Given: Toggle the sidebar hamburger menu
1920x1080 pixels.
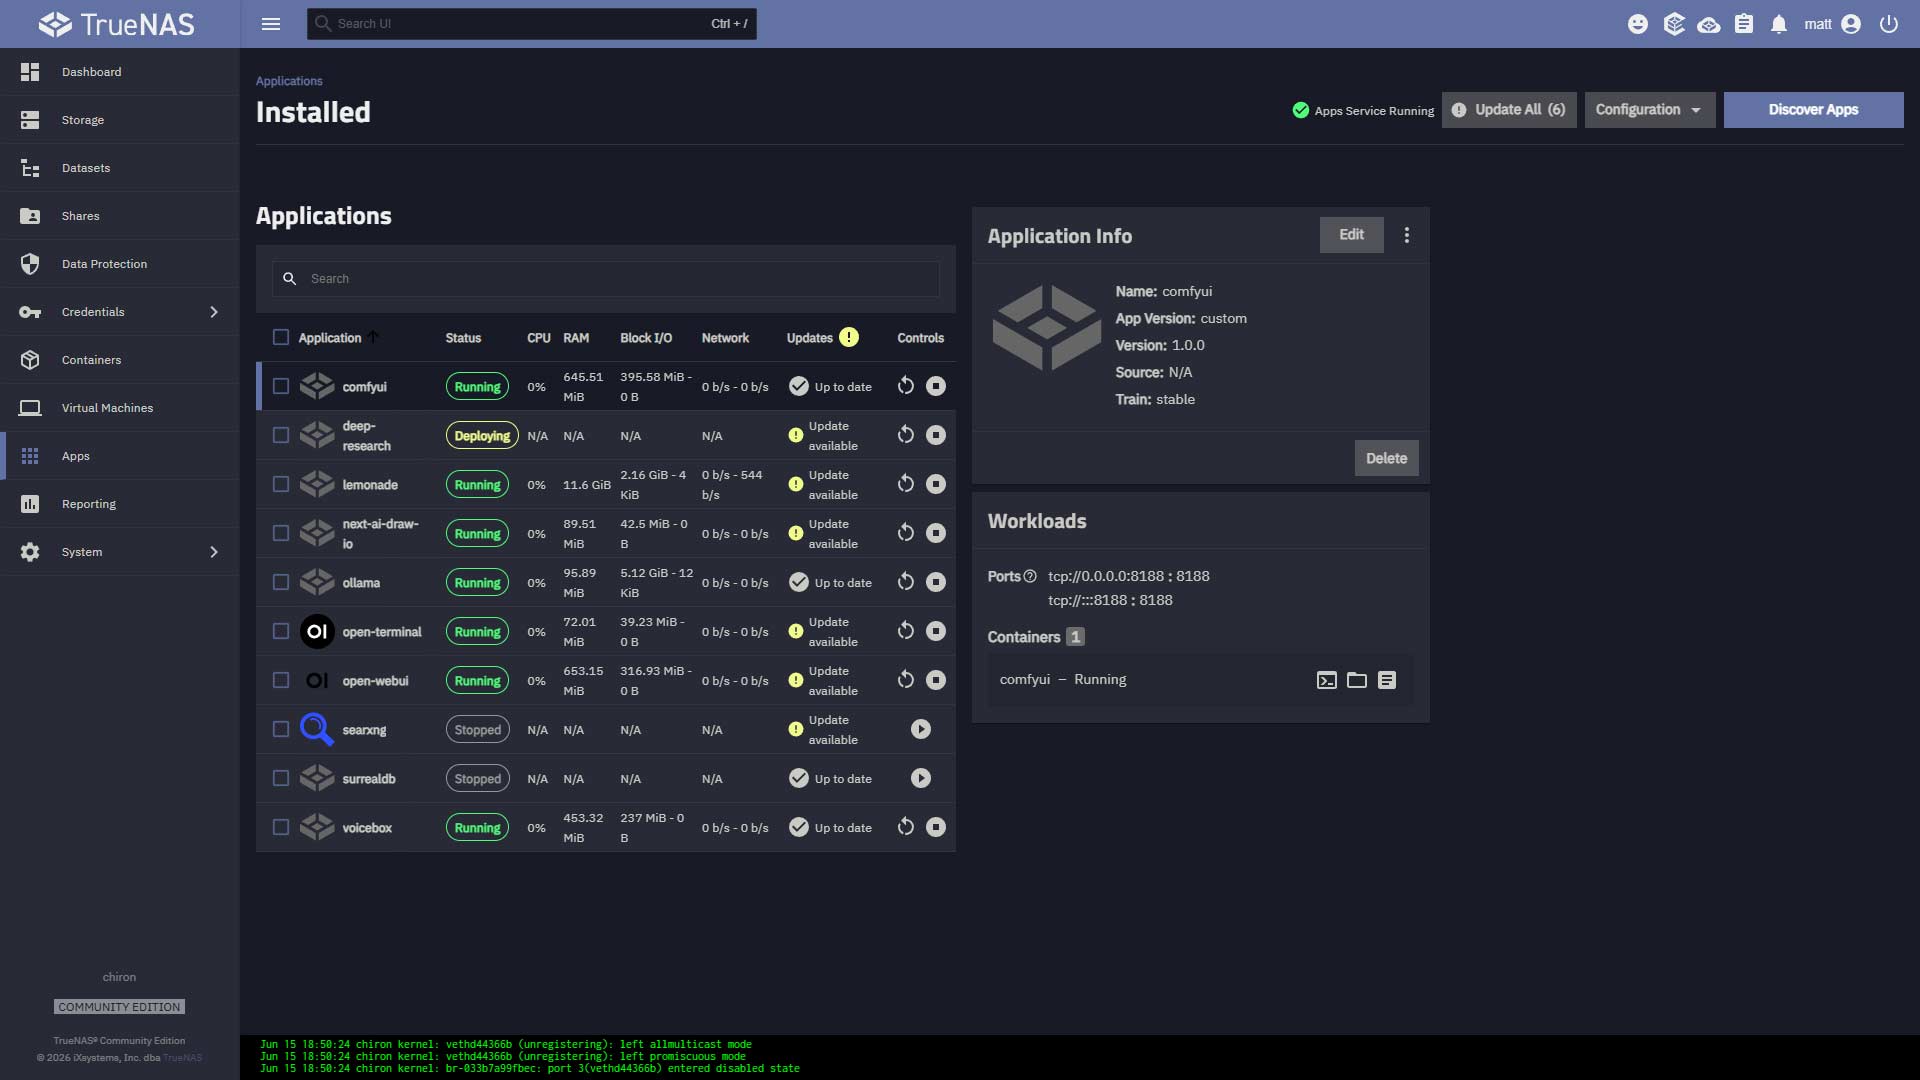Looking at the screenshot, I should [x=271, y=24].
